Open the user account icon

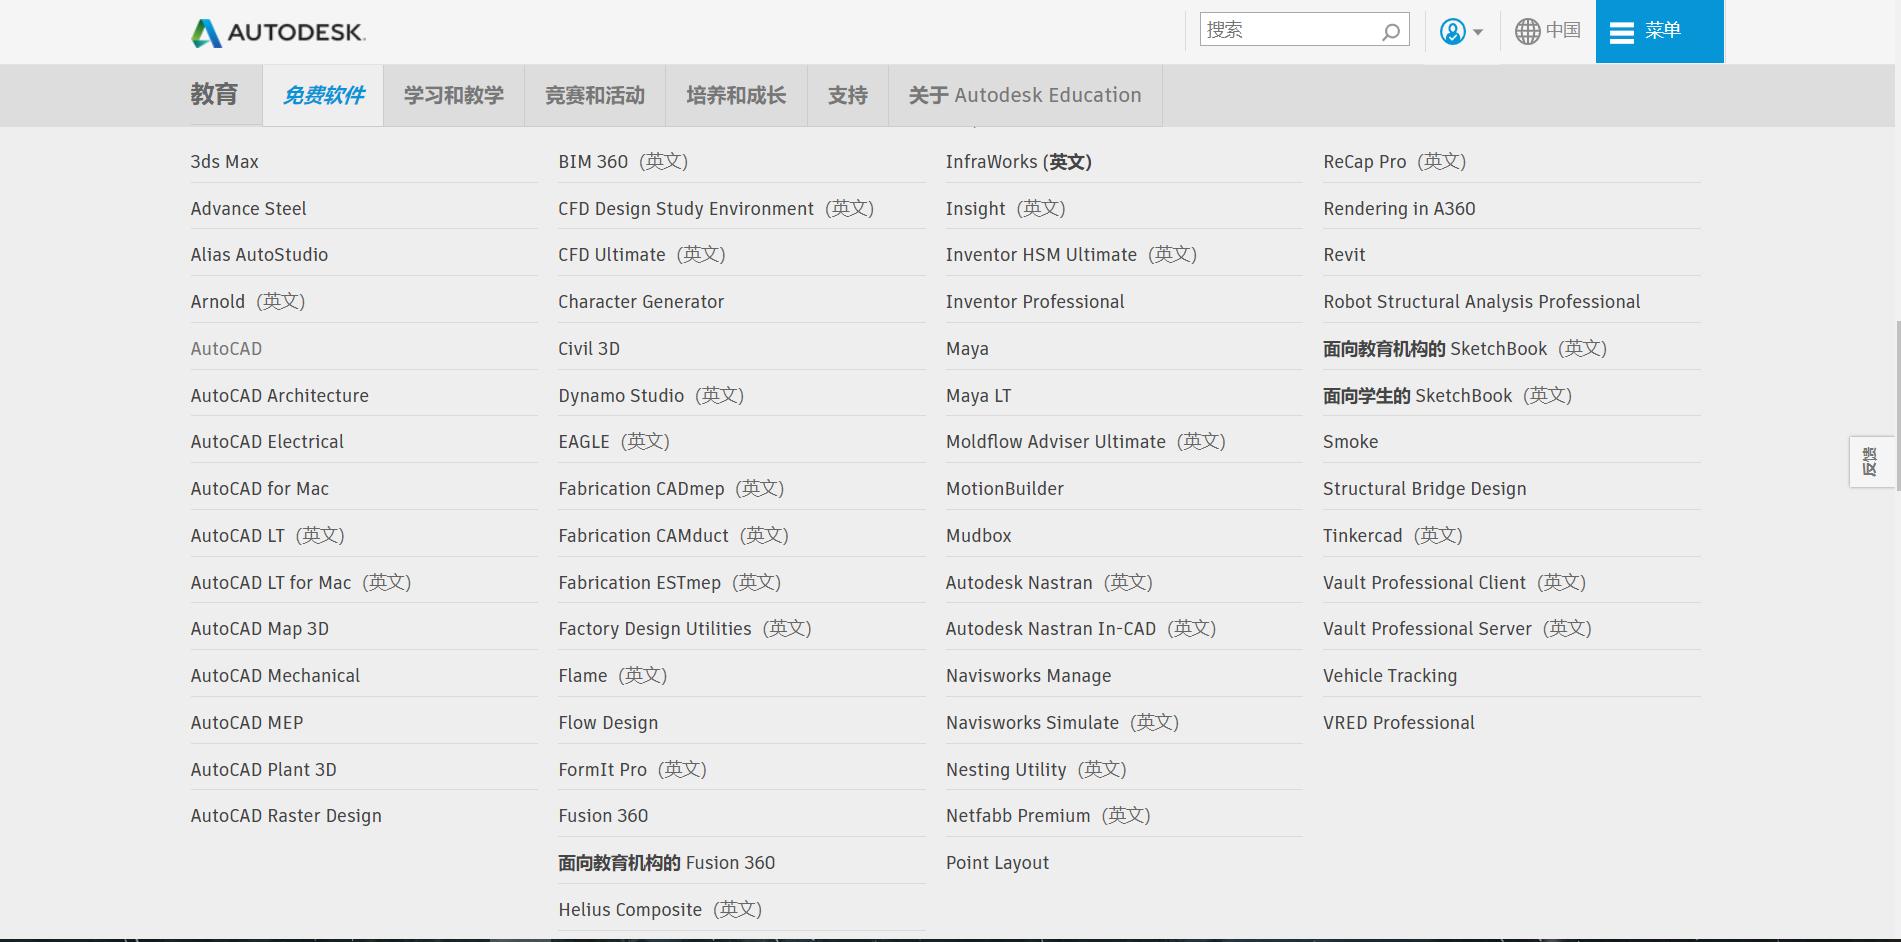(1453, 31)
